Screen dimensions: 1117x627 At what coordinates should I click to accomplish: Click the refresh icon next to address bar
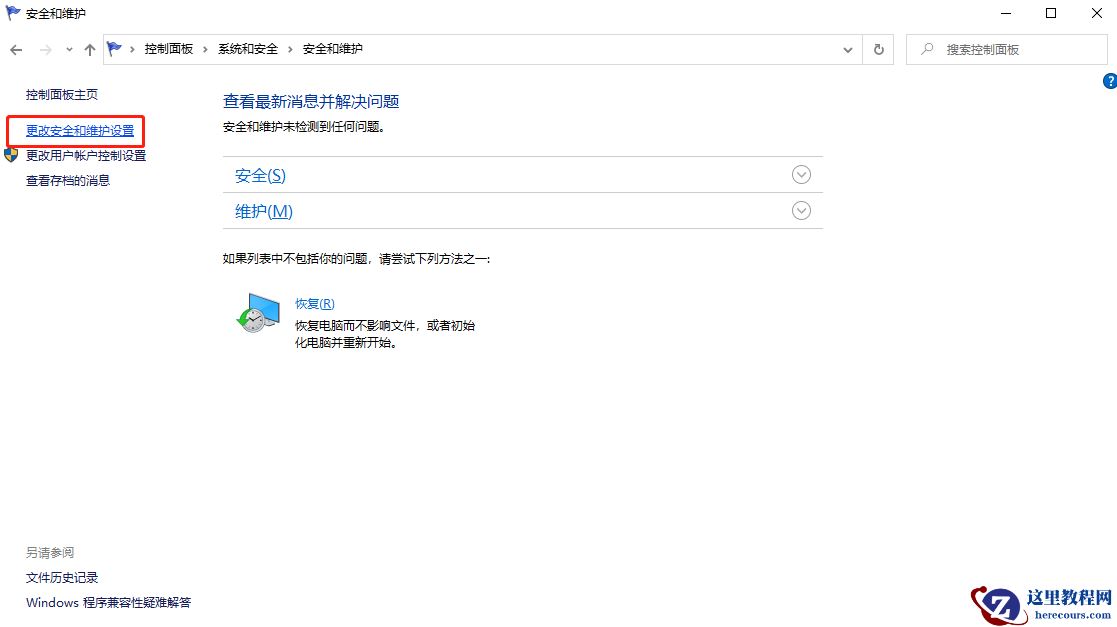(x=878, y=49)
